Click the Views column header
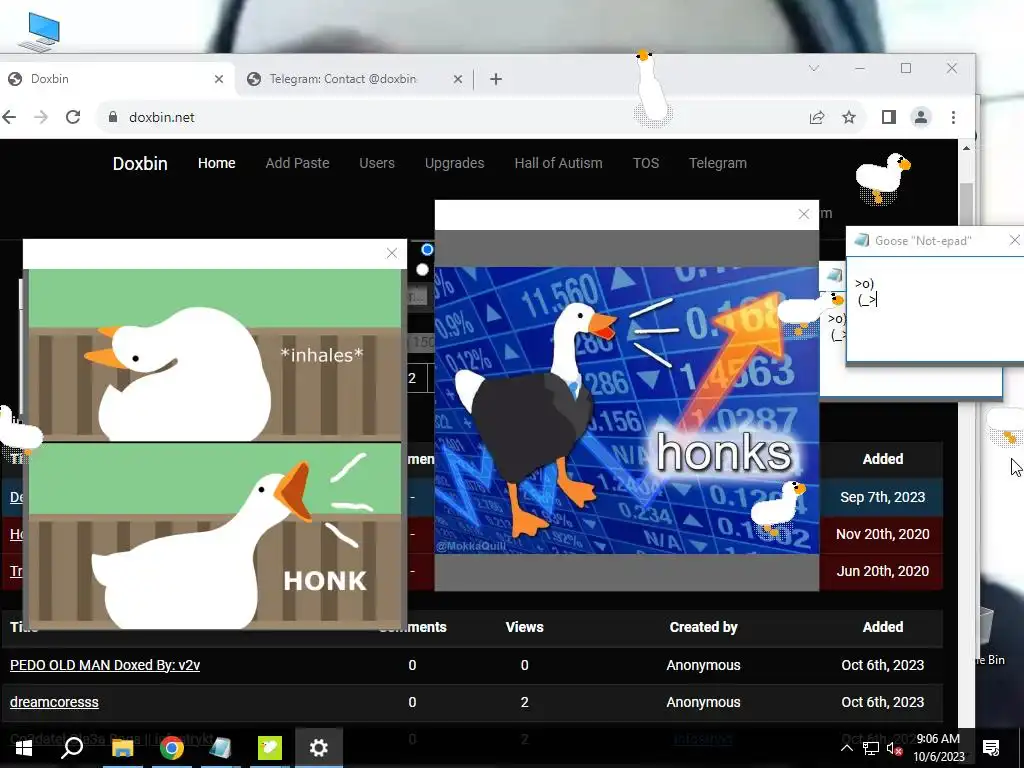This screenshot has width=1024, height=768. pos(524,627)
